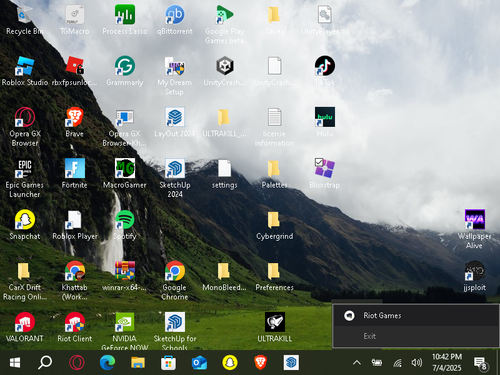Open the Wi-Fi network tray icon
This screenshot has width=500, height=375.
[397, 363]
